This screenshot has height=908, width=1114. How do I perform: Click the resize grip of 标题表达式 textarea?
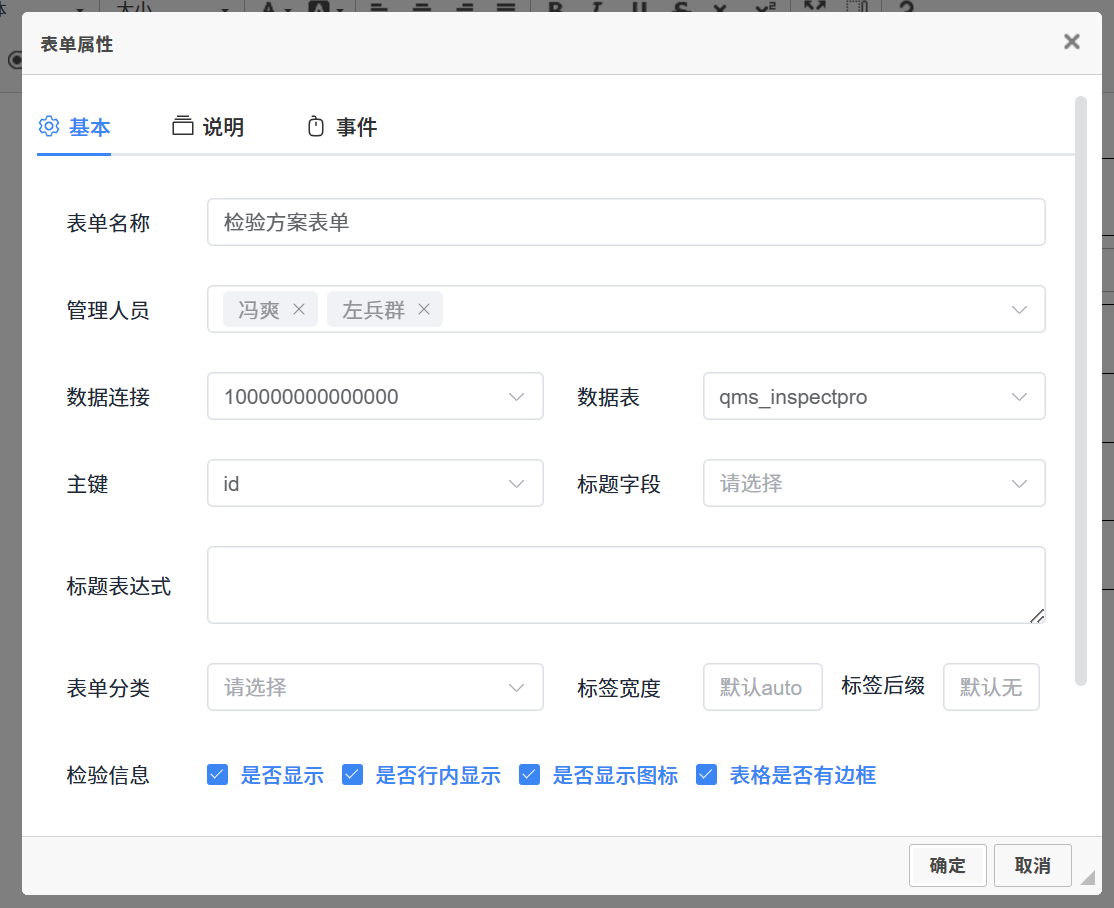click(x=1037, y=616)
